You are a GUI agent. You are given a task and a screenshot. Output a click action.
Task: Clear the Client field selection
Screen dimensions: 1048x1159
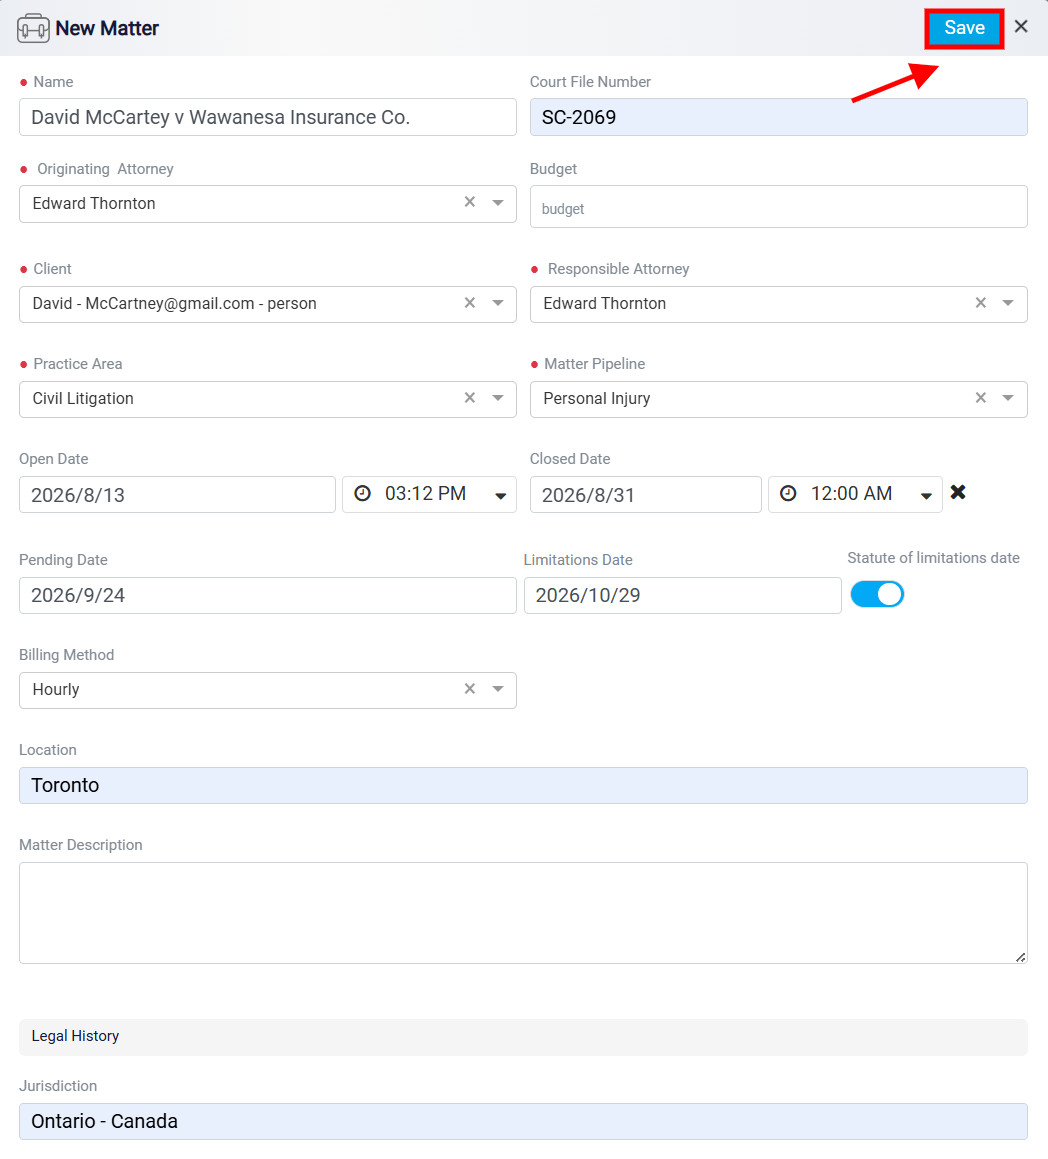click(x=469, y=302)
